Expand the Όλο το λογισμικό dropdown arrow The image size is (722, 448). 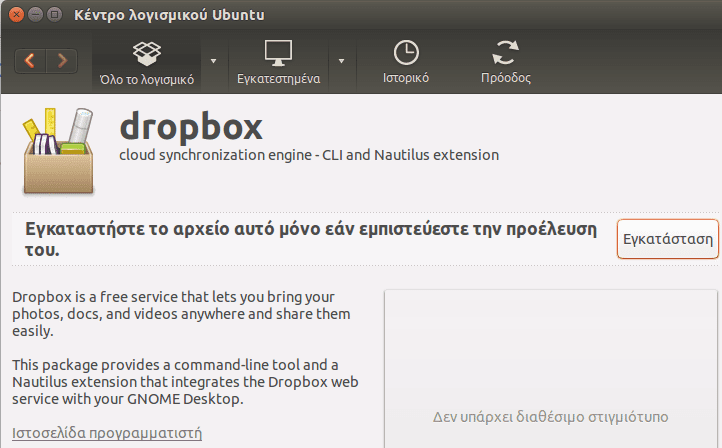[x=213, y=61]
